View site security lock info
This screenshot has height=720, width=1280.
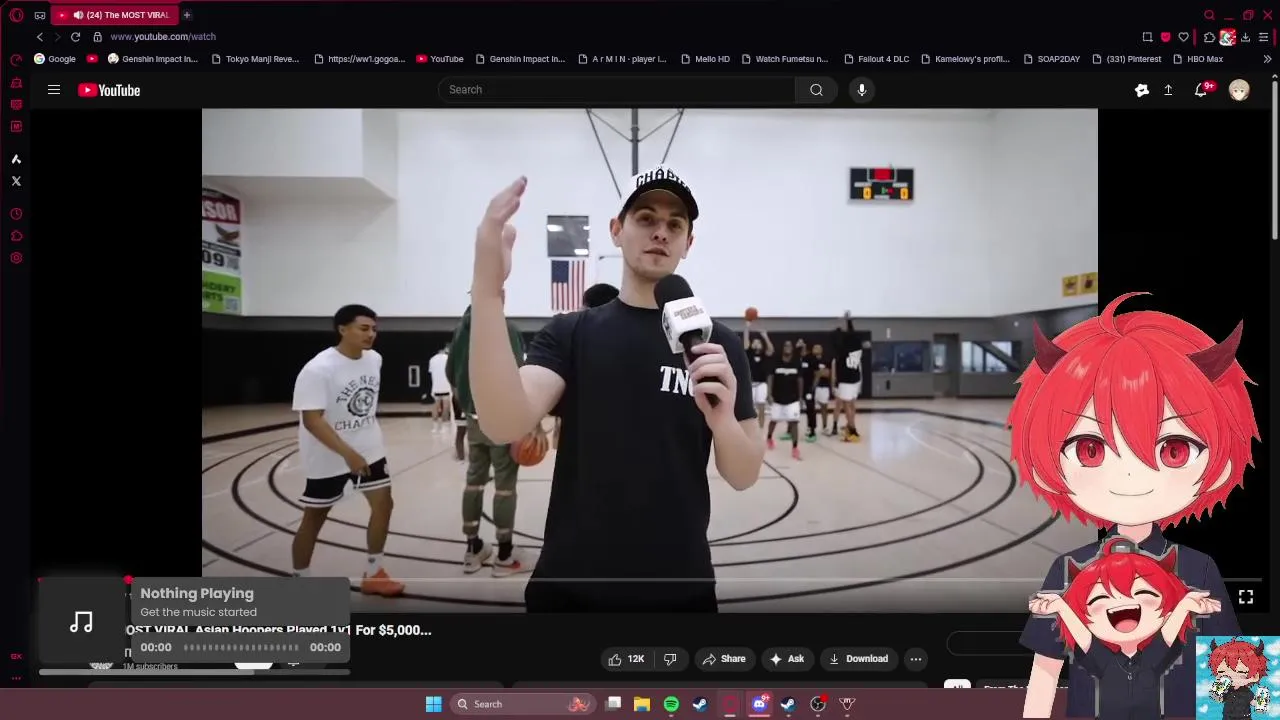point(97,37)
